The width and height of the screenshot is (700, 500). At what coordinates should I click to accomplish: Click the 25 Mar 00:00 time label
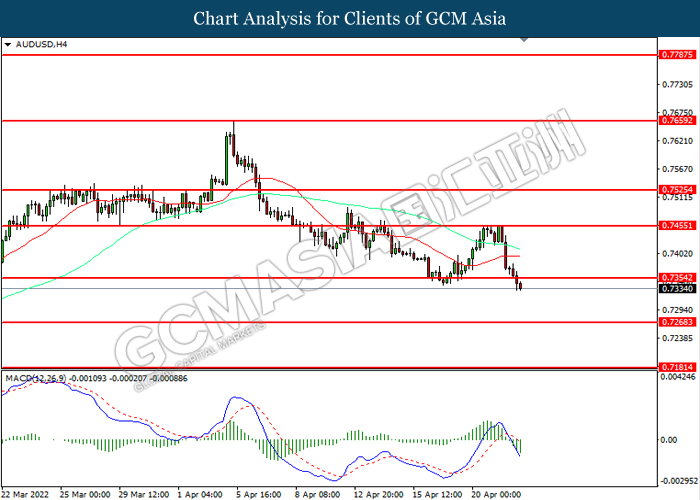(x=85, y=495)
